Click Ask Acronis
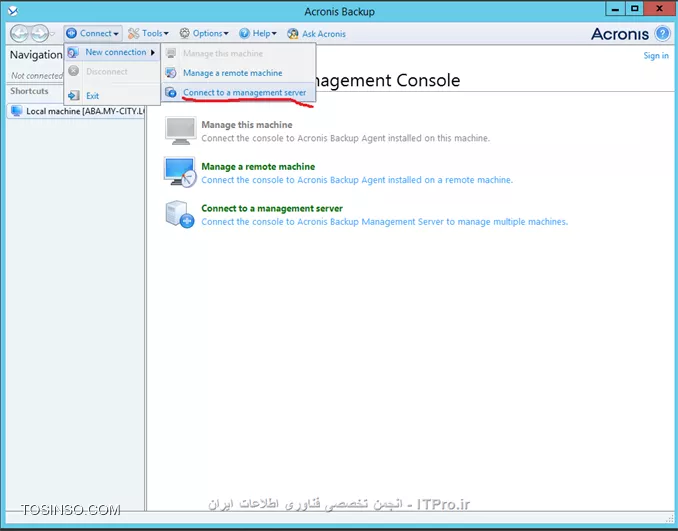678x531 pixels. [x=317, y=34]
